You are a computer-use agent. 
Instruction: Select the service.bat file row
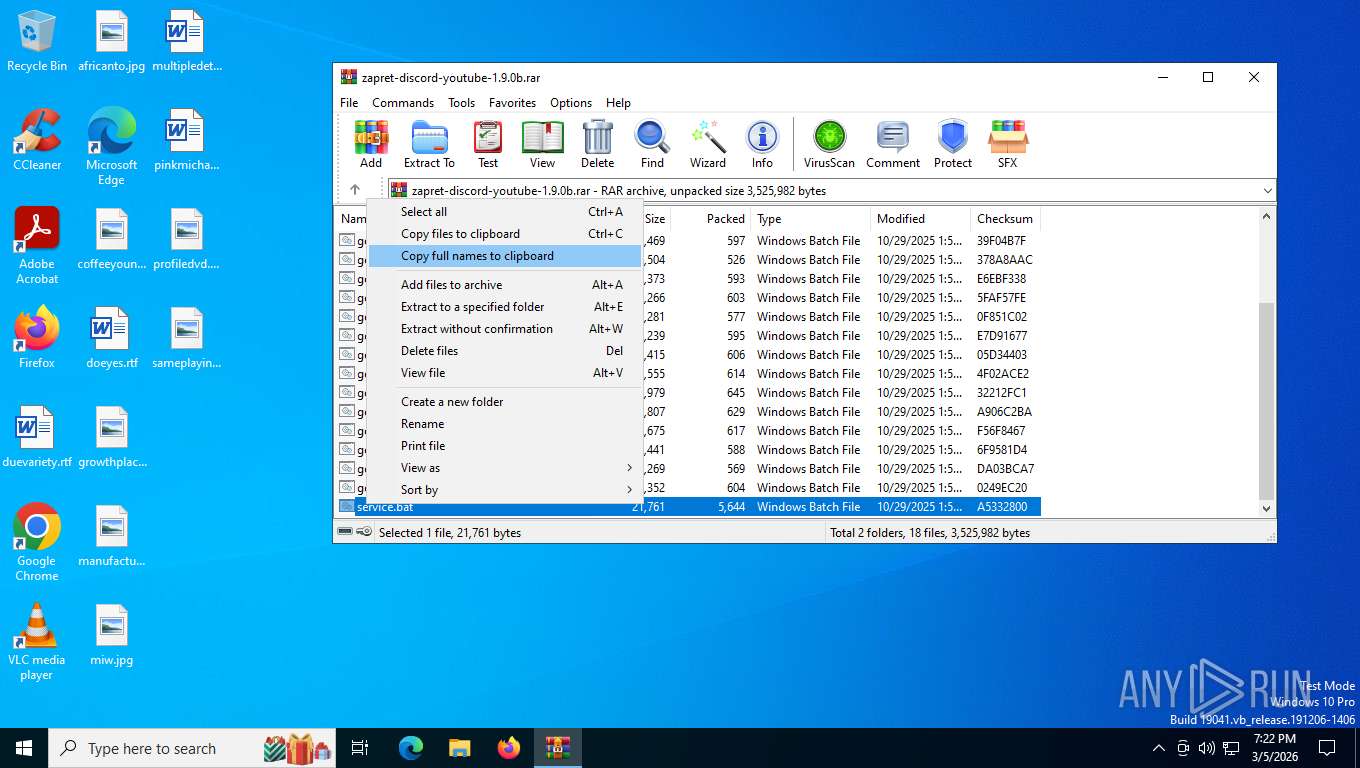[689, 507]
